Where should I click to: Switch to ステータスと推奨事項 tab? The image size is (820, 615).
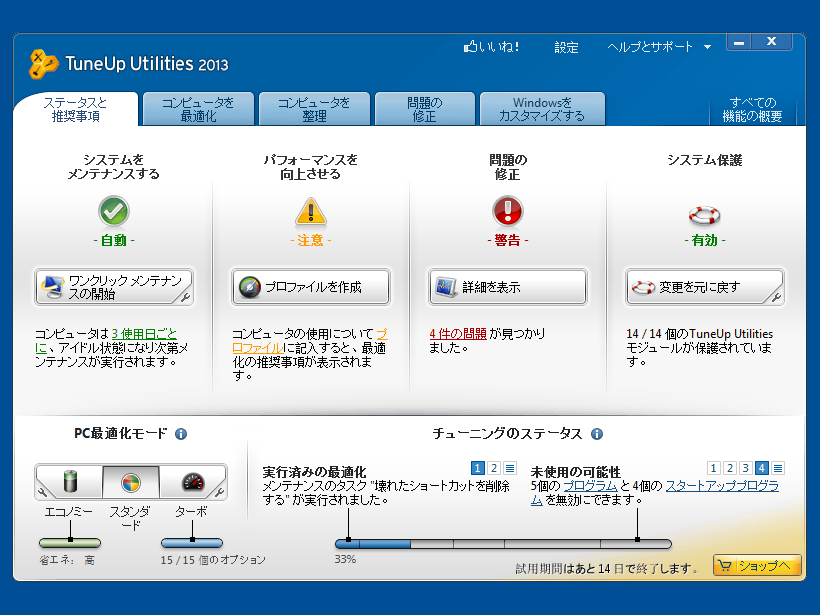coord(76,109)
